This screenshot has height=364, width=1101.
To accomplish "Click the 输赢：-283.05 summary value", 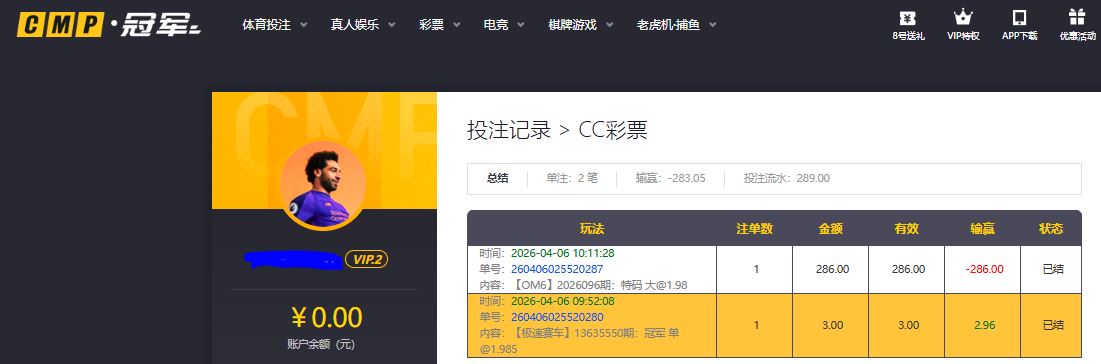I will pyautogui.click(x=671, y=178).
